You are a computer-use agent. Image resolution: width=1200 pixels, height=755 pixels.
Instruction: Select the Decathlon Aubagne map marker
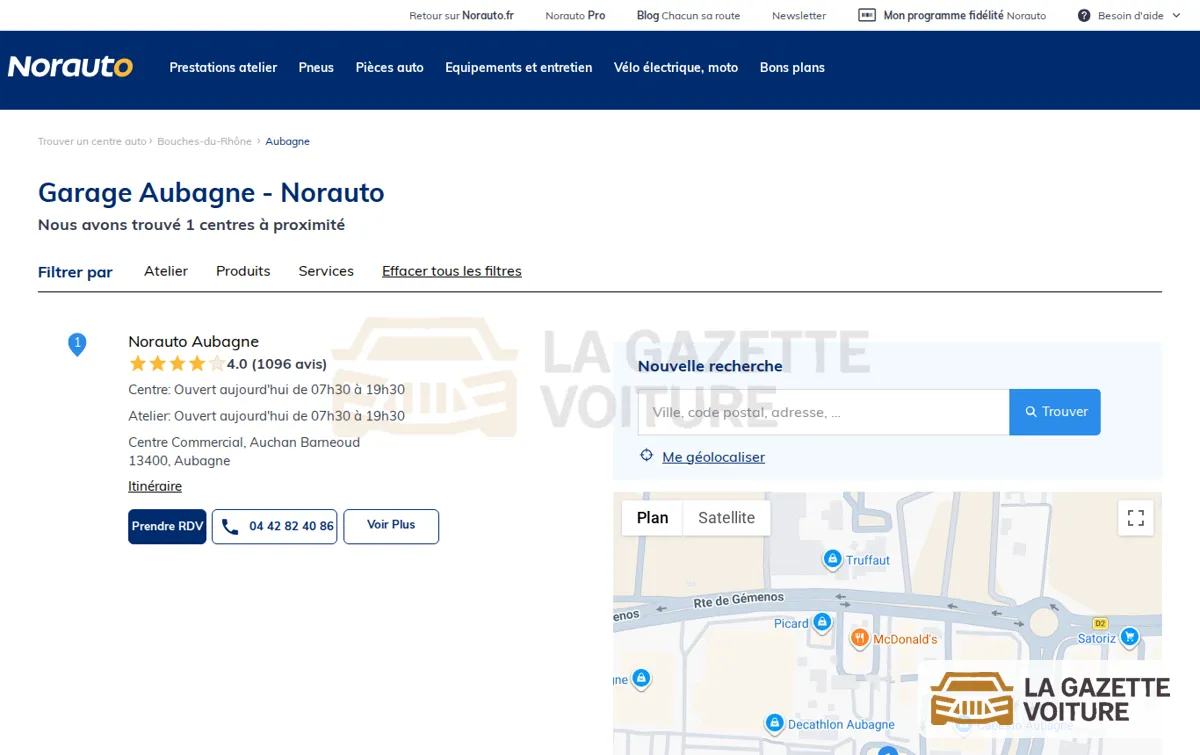tap(774, 723)
